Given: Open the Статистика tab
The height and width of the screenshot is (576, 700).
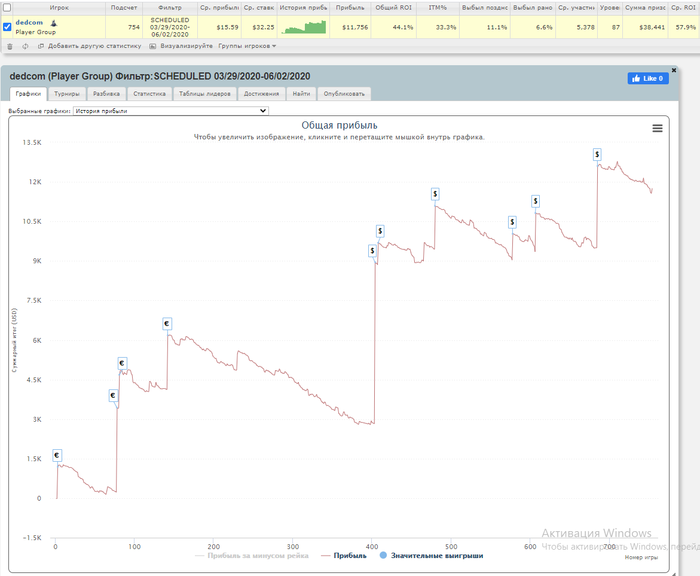Looking at the screenshot, I should click(x=149, y=94).
